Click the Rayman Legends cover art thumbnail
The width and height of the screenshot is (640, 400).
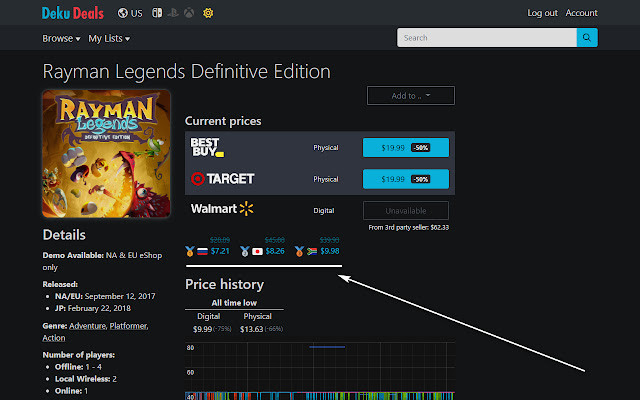tap(106, 153)
